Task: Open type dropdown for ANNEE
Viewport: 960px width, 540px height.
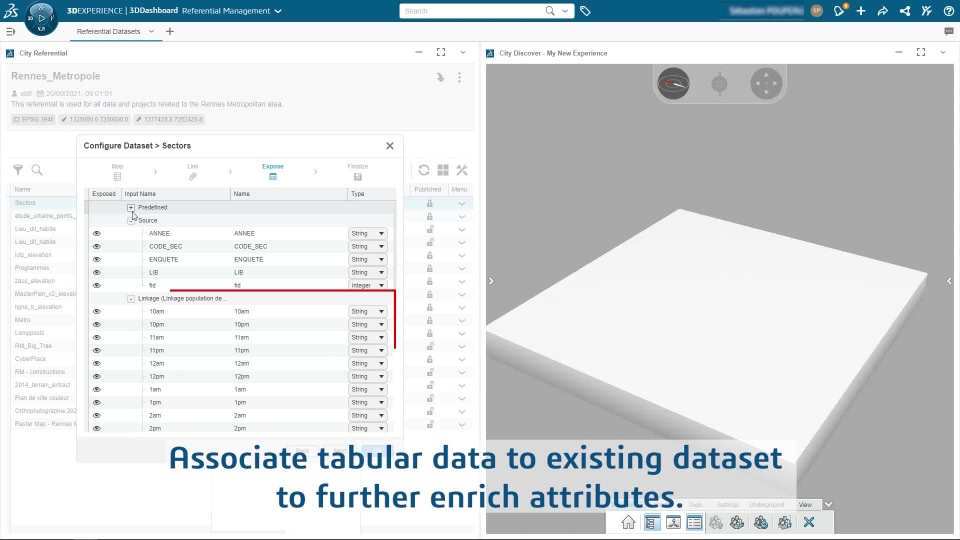Action: click(x=367, y=233)
